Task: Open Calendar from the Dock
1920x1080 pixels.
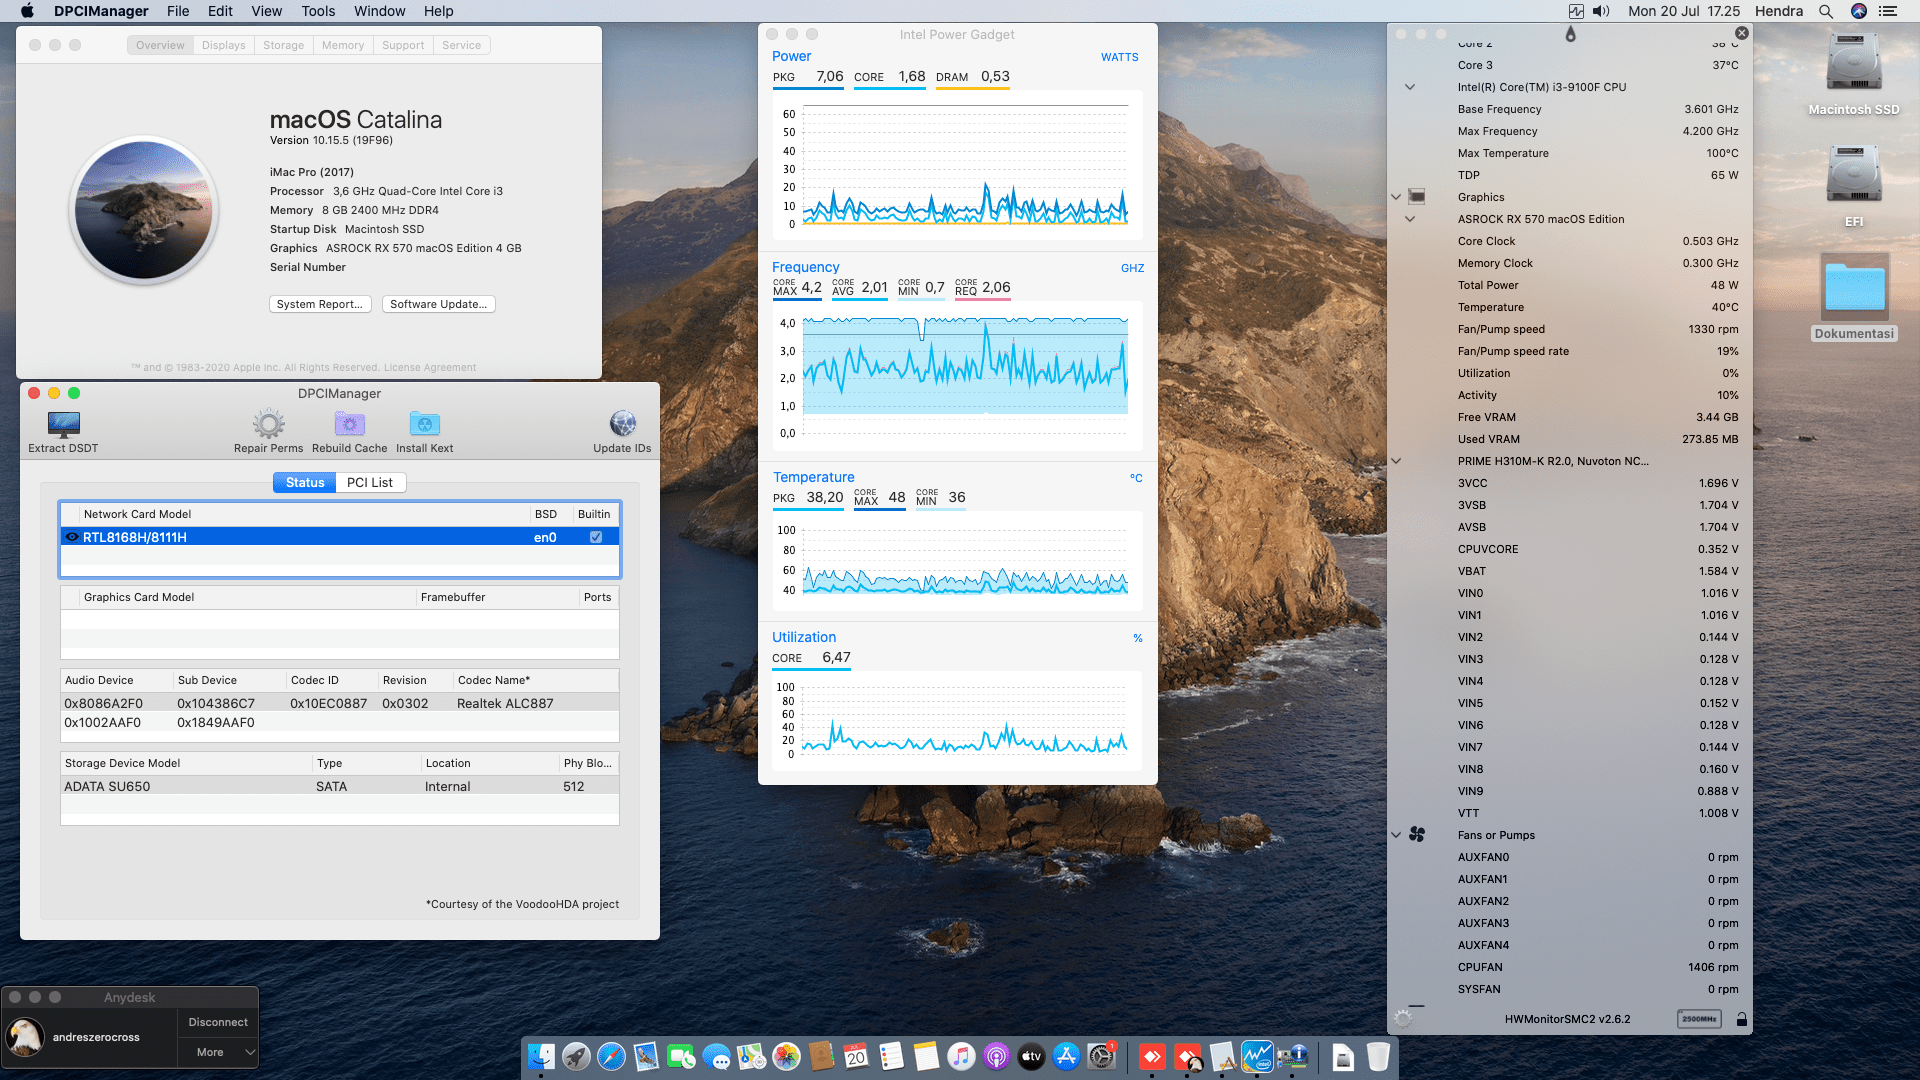Action: click(x=856, y=1056)
